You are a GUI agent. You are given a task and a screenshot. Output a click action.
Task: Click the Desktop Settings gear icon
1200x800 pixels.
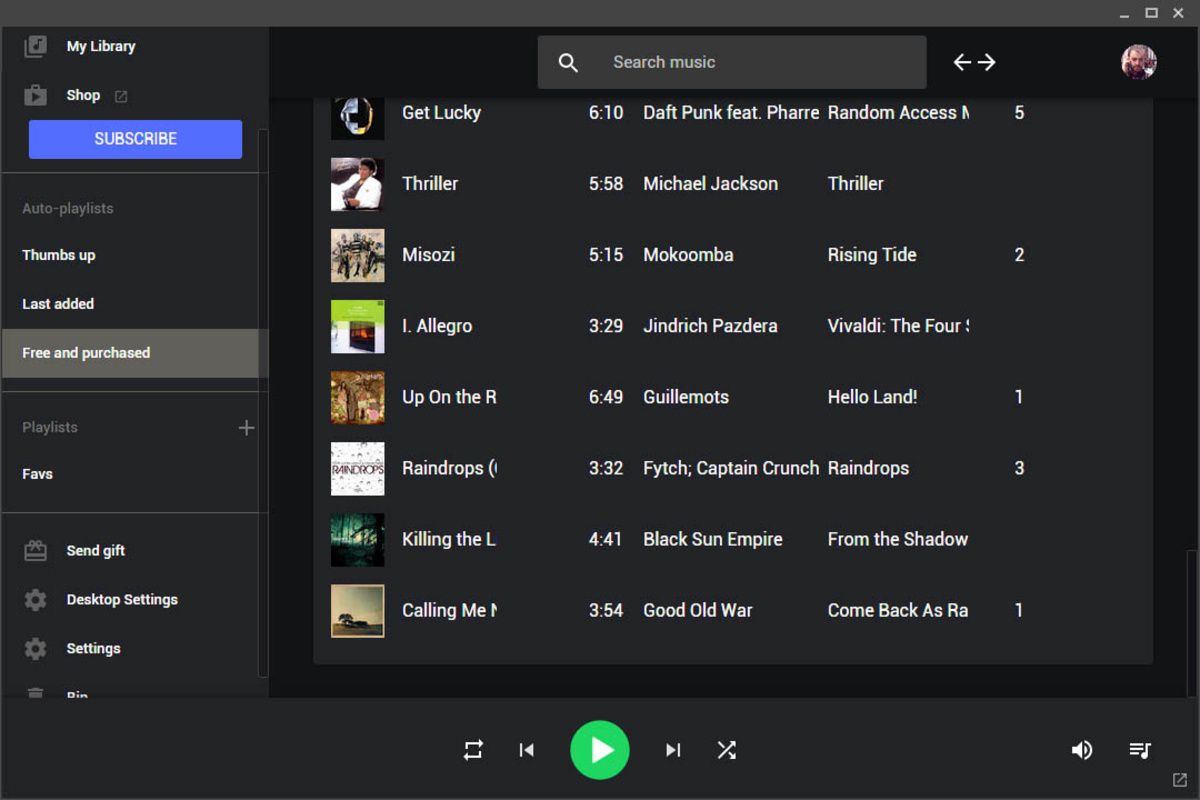coord(35,599)
